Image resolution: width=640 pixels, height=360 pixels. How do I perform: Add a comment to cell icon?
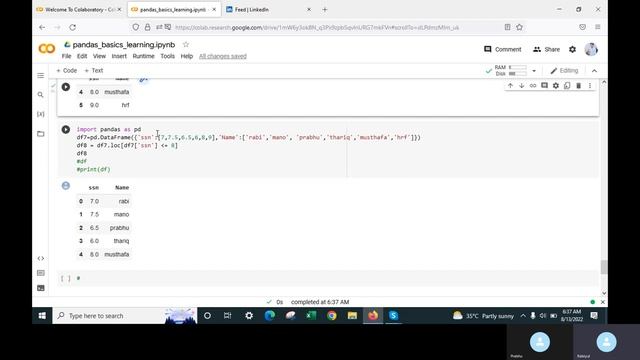coord(544,86)
